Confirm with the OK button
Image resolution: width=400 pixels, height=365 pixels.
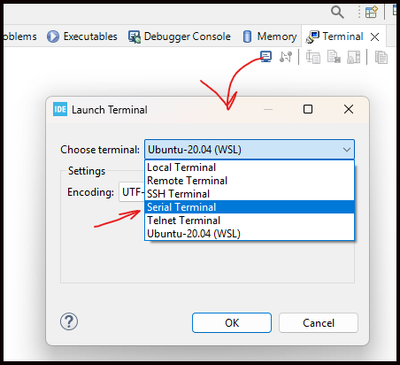[232, 323]
